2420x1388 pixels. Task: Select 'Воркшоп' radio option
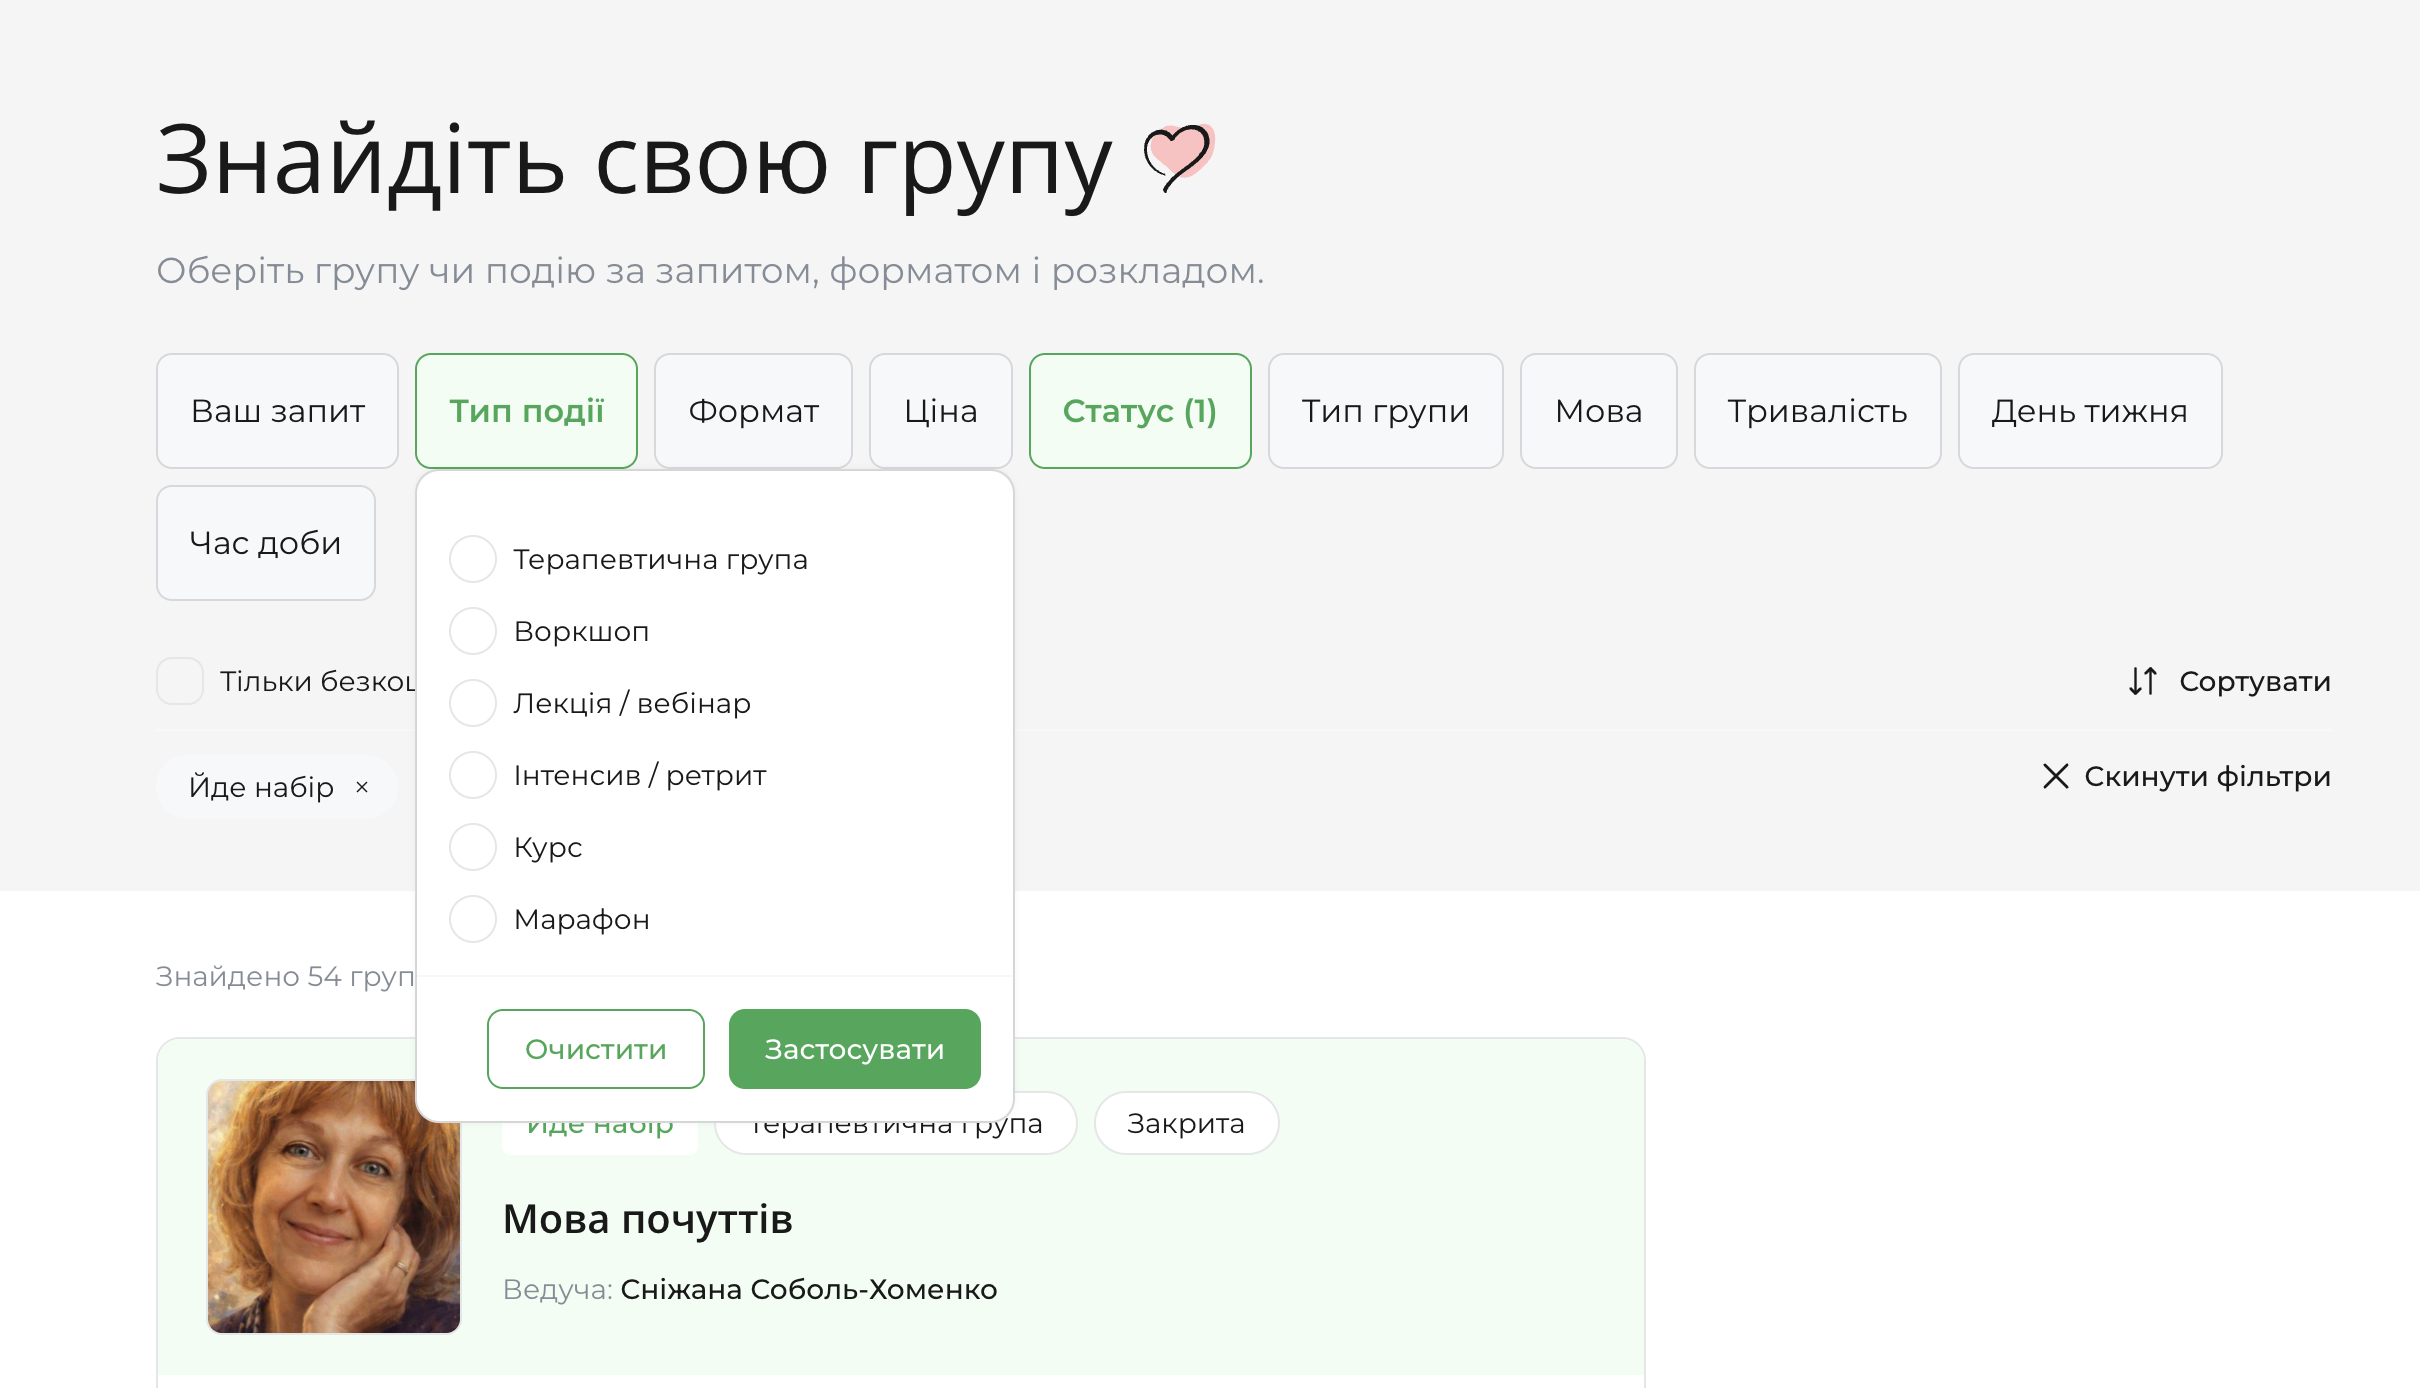[473, 631]
